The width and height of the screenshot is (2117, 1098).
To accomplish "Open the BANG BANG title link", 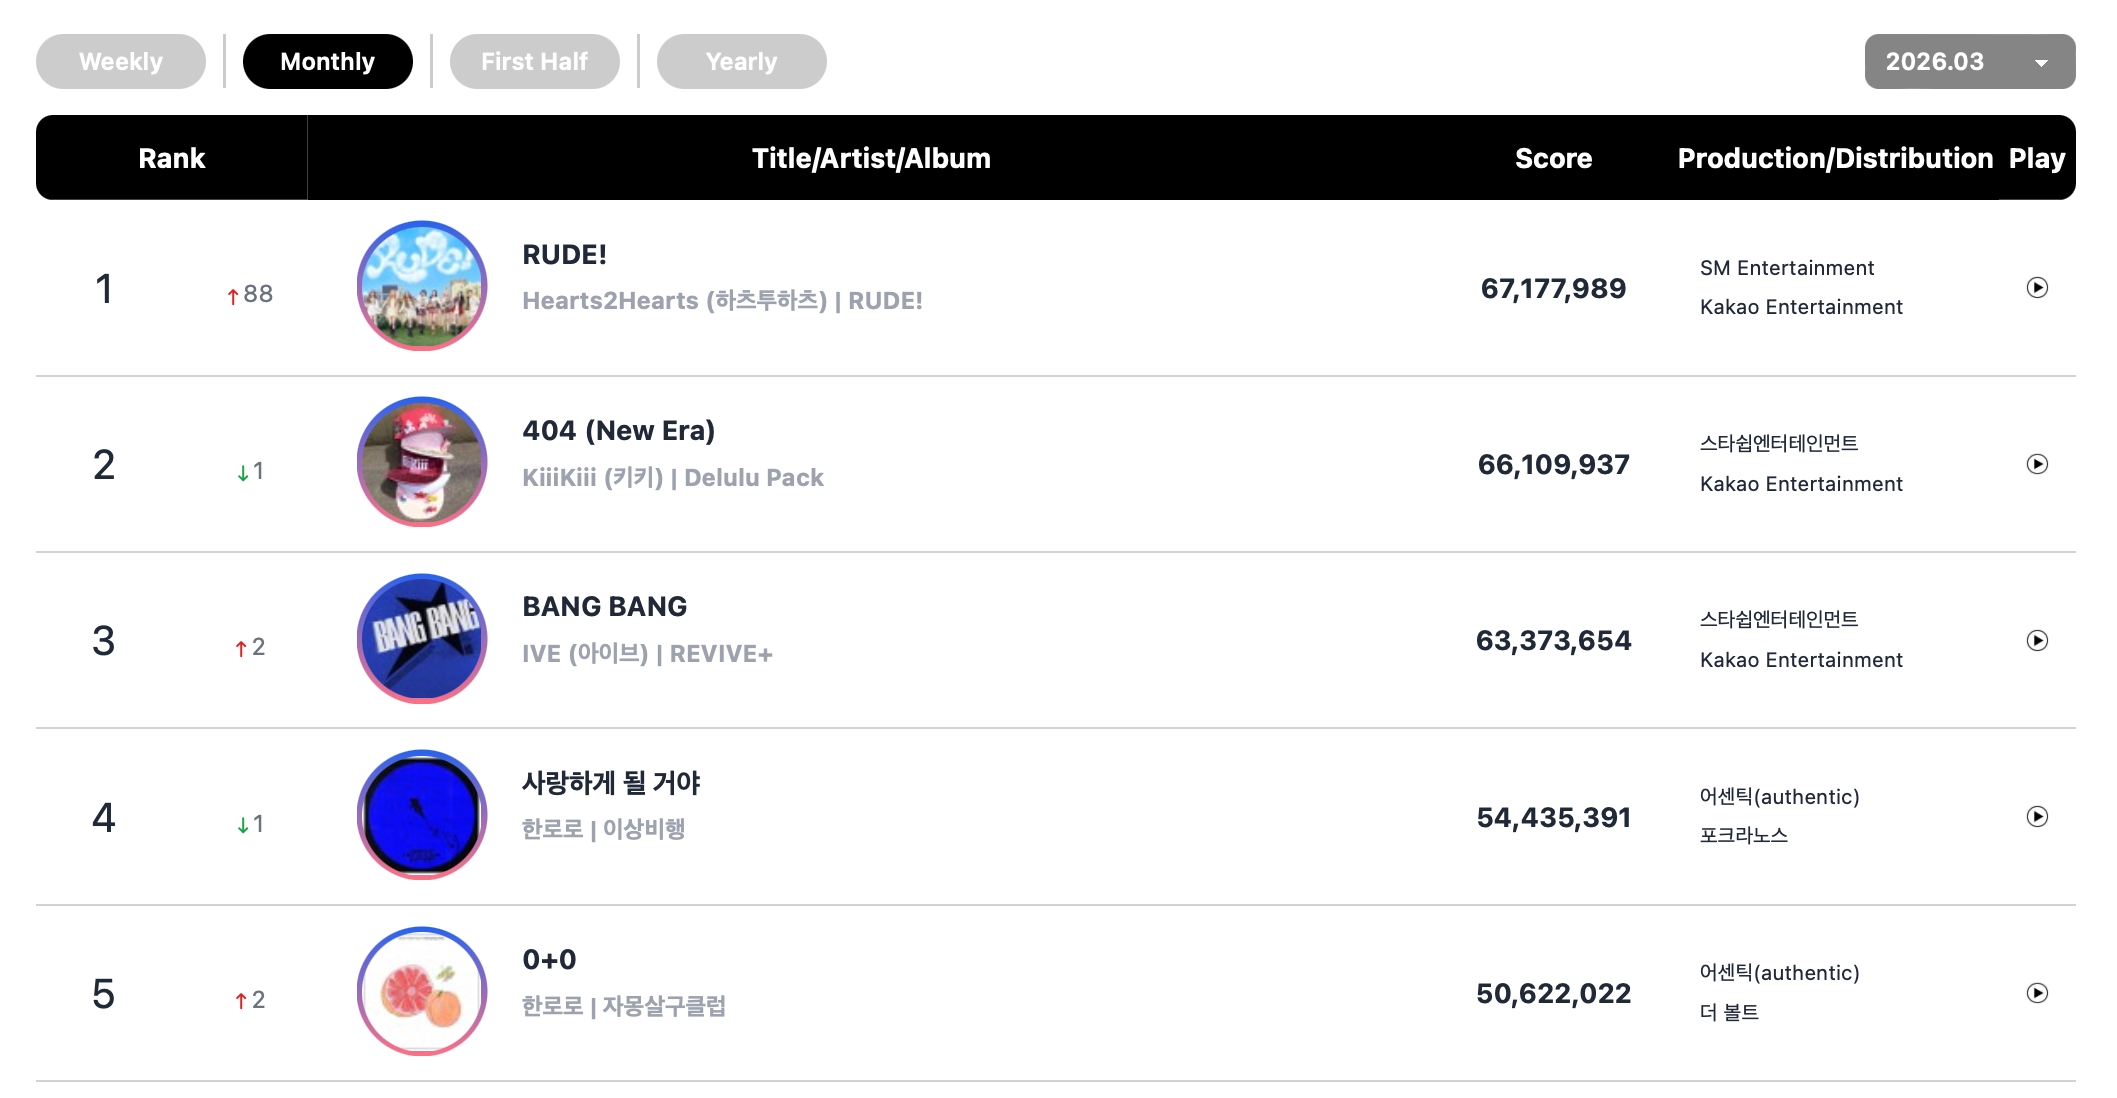I will [604, 607].
